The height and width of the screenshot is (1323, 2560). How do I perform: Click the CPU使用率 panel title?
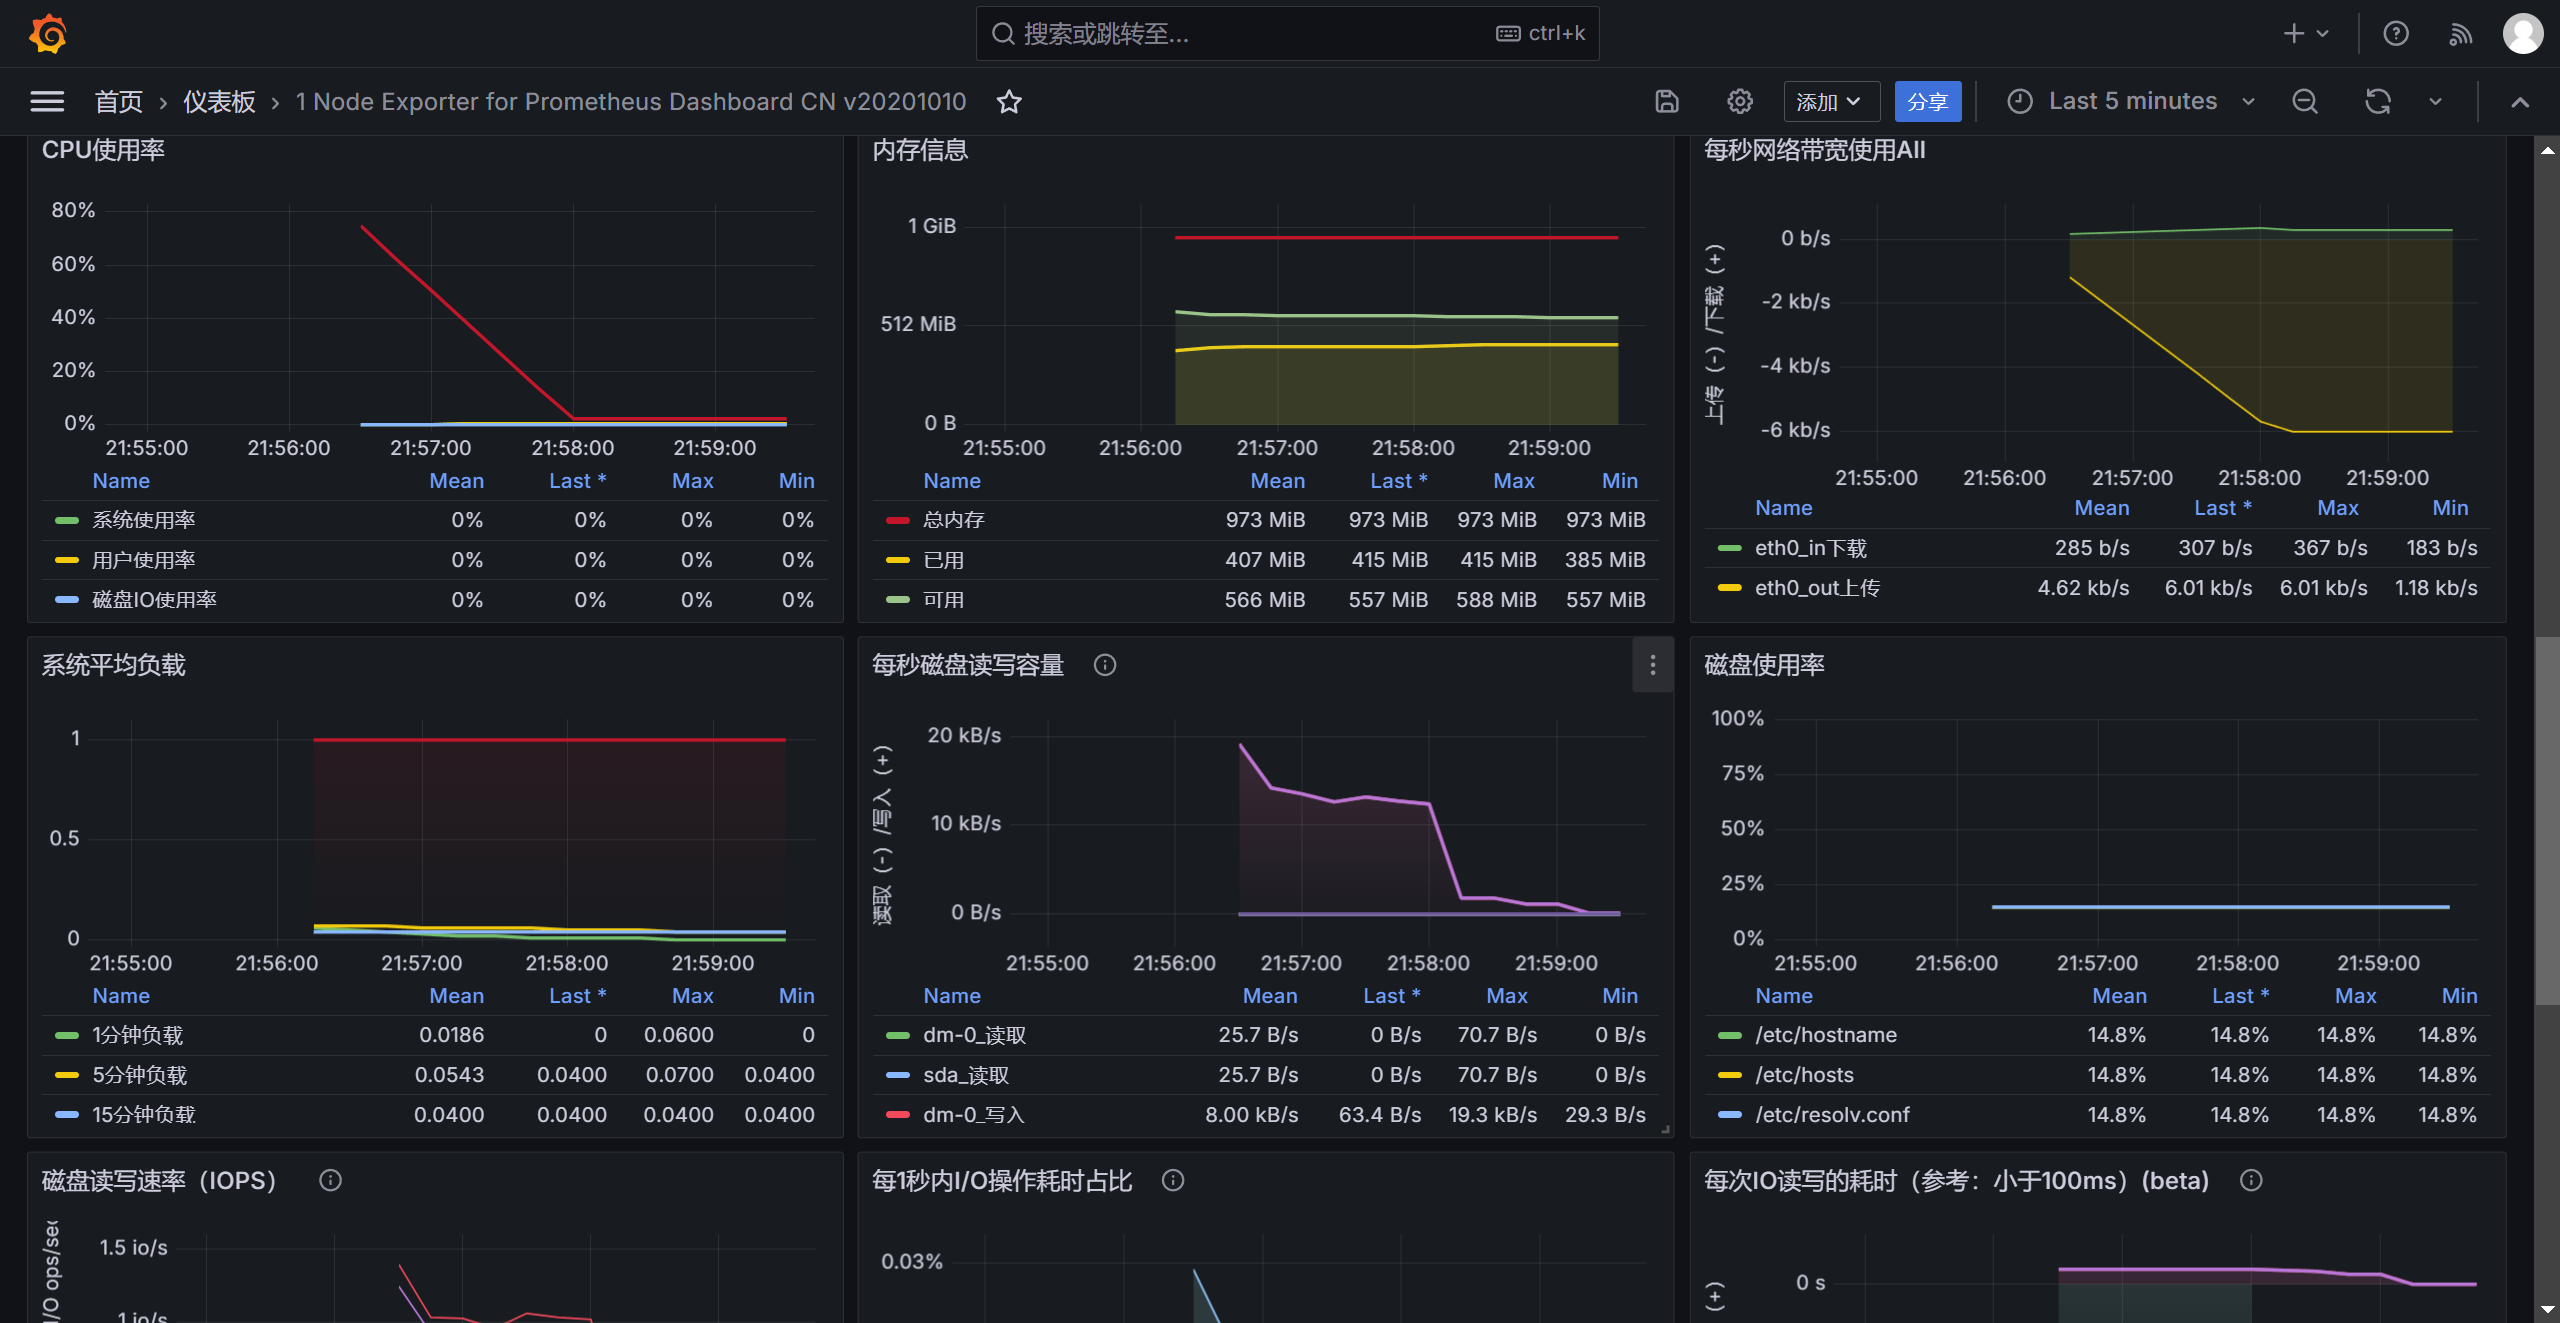(x=103, y=150)
